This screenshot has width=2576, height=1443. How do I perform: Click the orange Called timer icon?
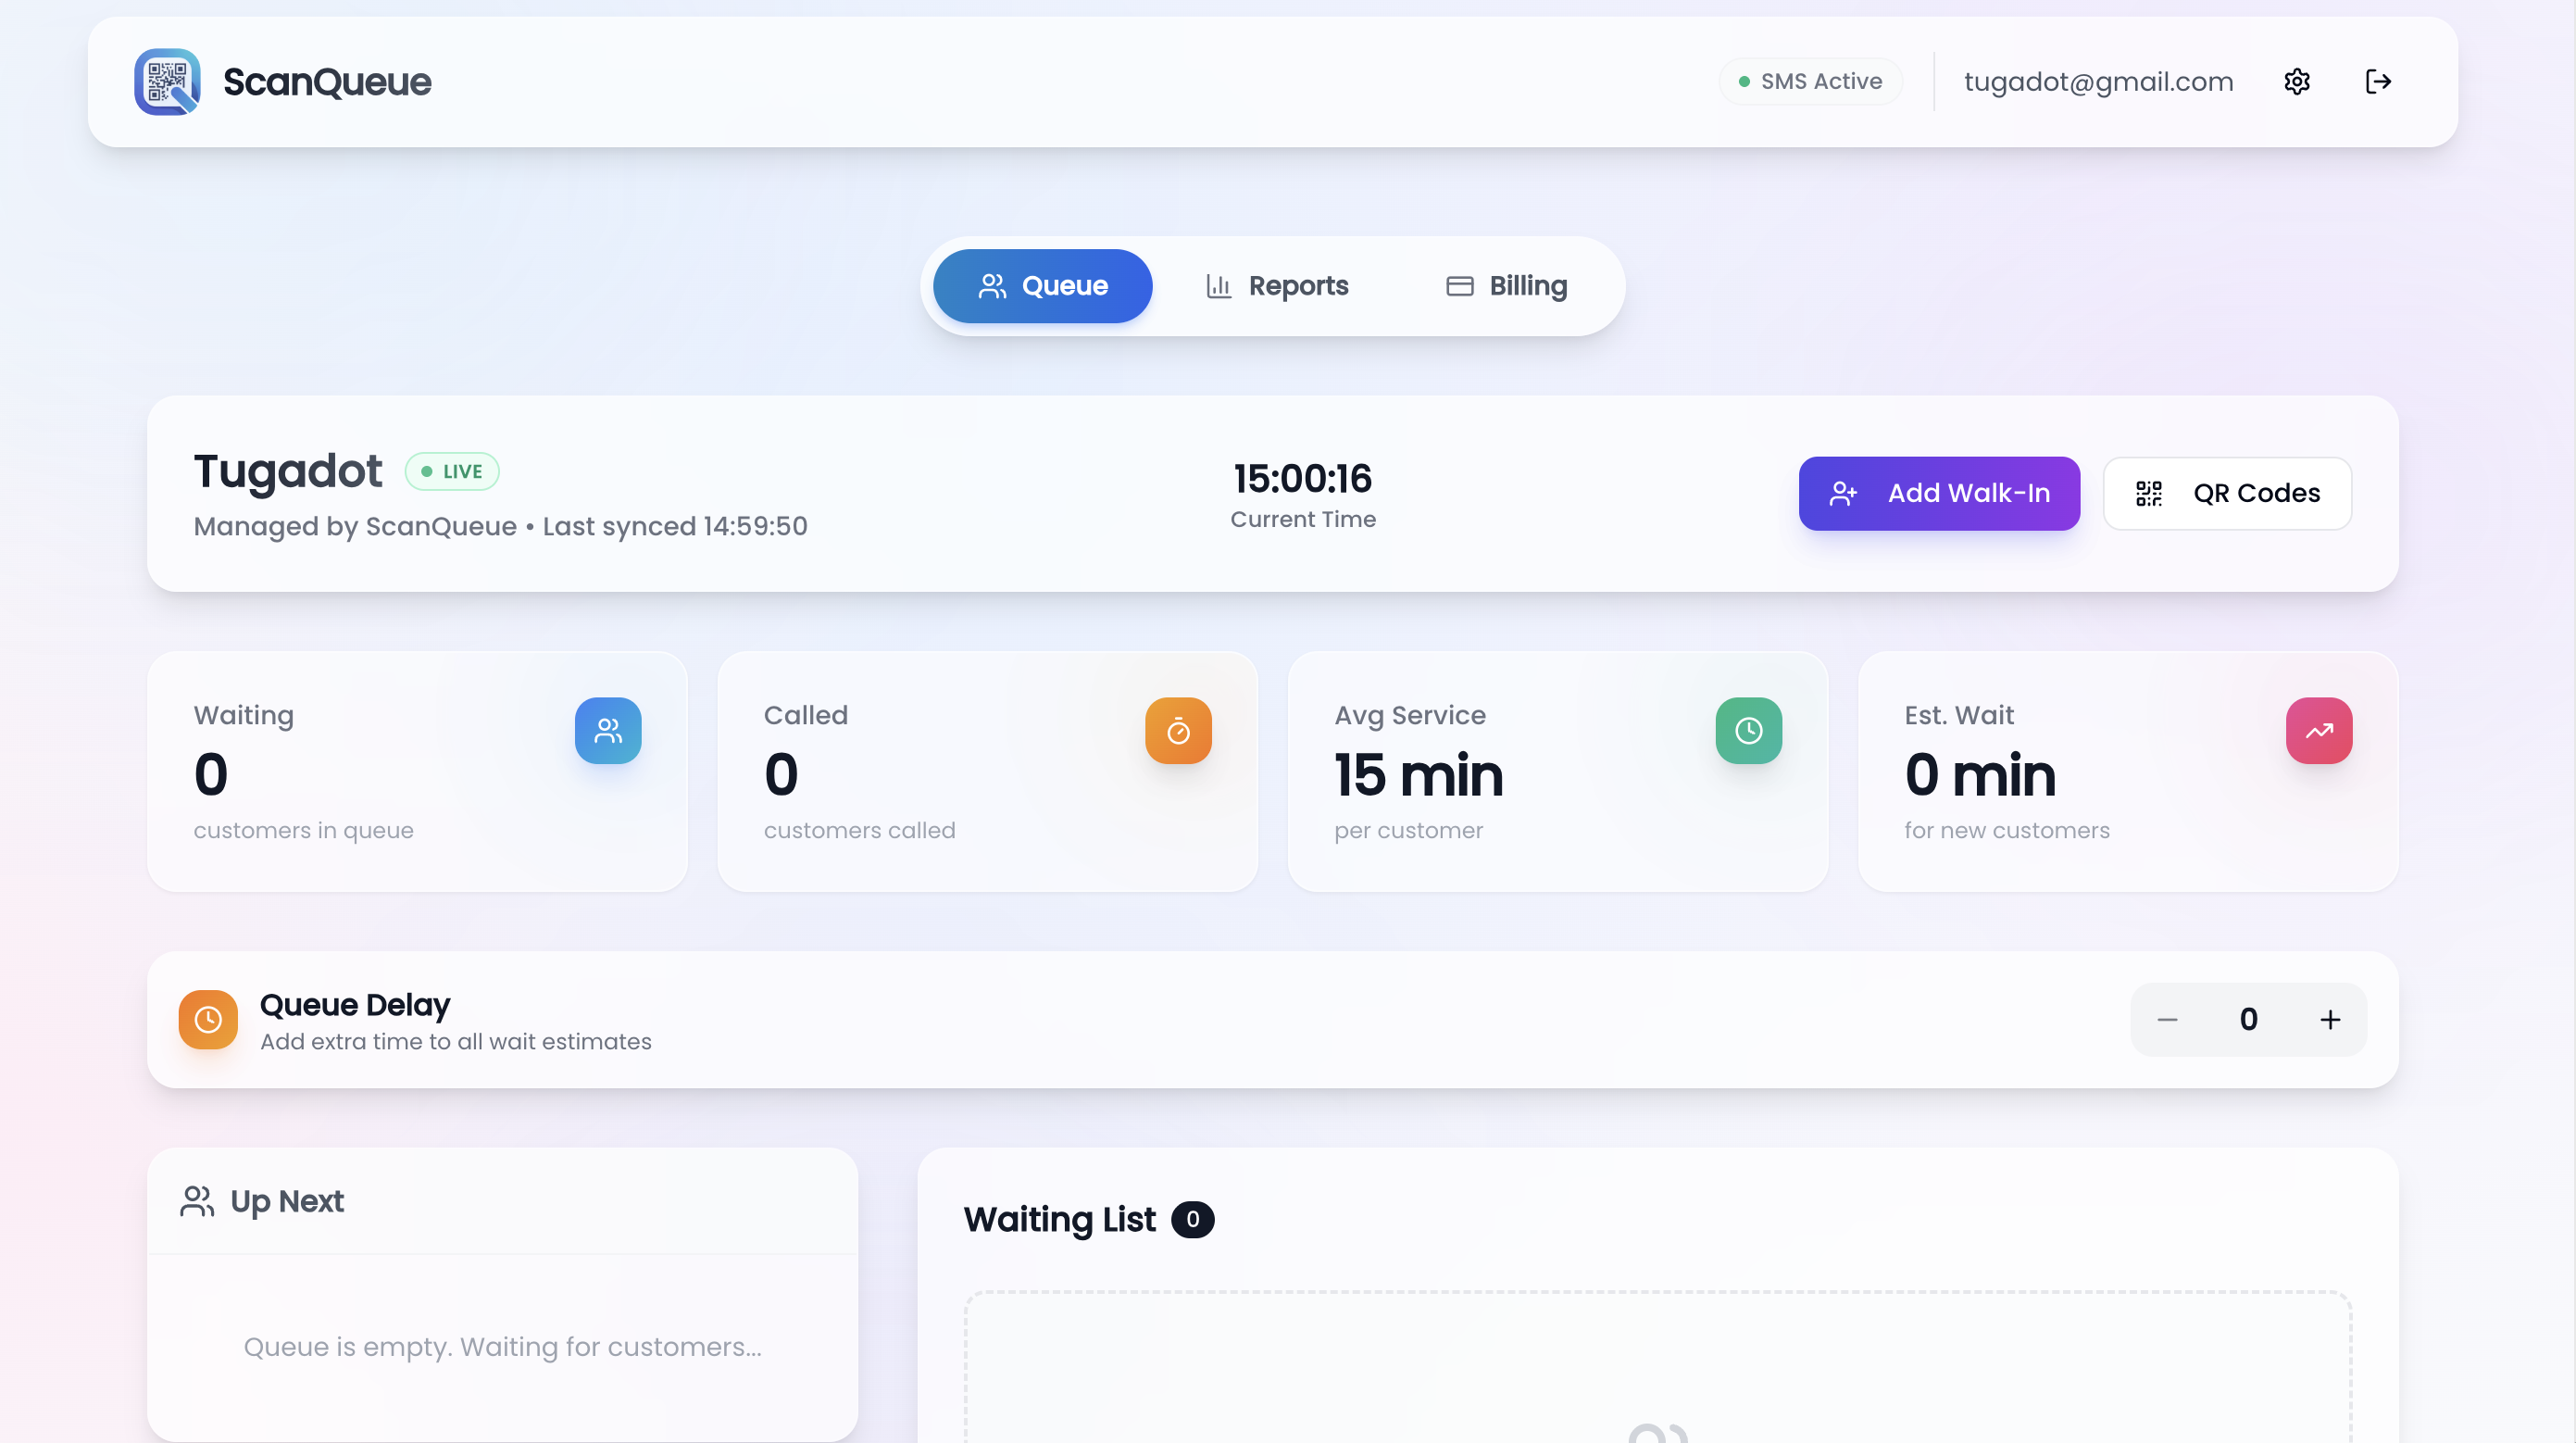point(1178,730)
